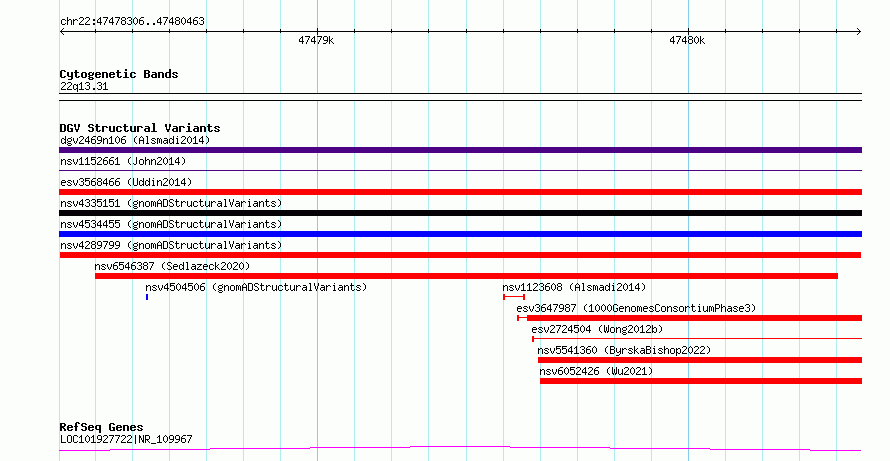The width and height of the screenshot is (890, 461).
Task: Click the nsv6052426 (Wu2021) label
Action: pos(597,371)
